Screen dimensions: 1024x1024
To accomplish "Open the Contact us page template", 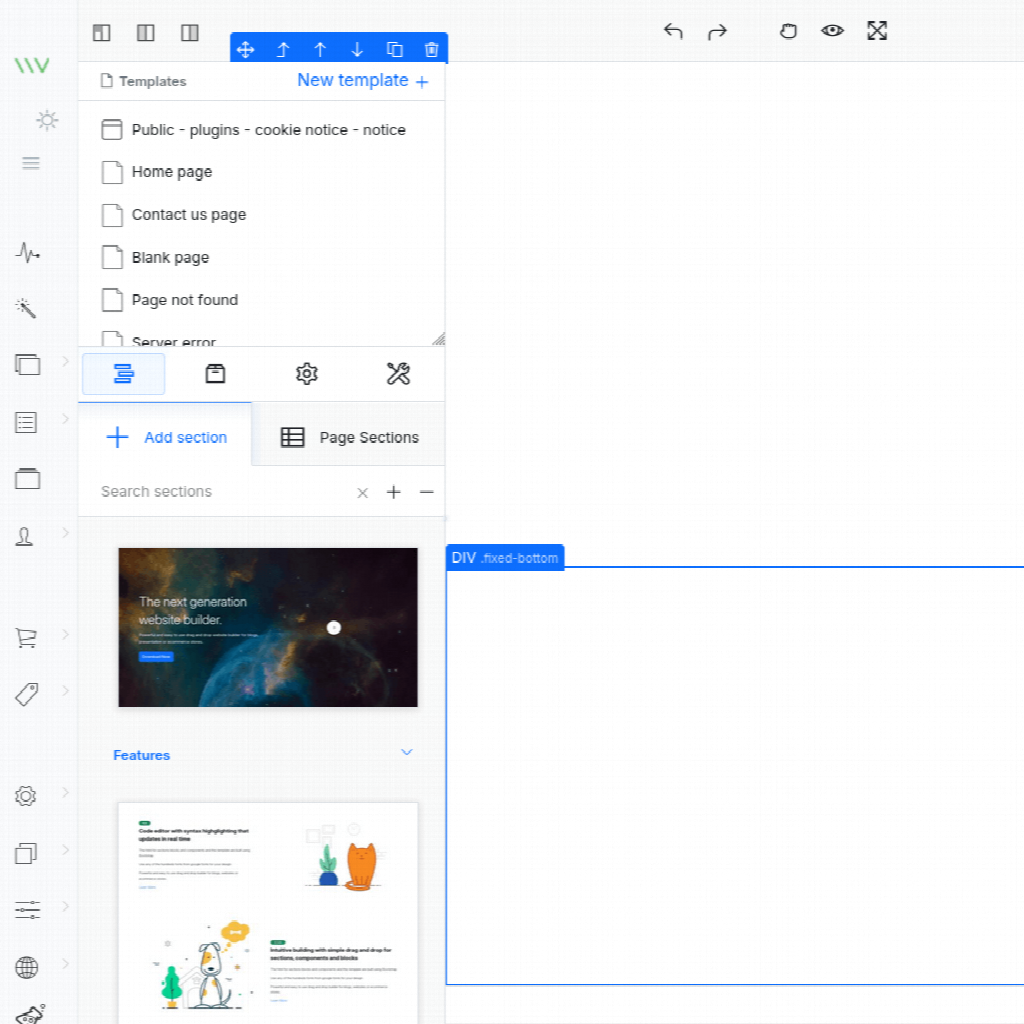I will point(188,215).
